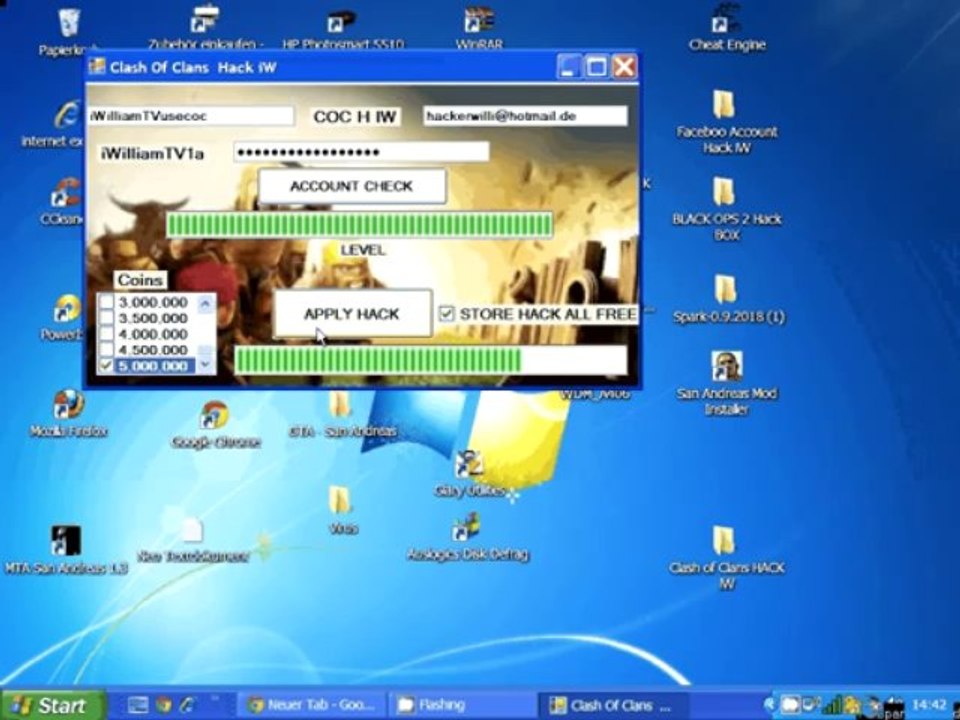Screen dimensions: 960x720
Task: Click the hotmail email address field
Action: (525, 116)
